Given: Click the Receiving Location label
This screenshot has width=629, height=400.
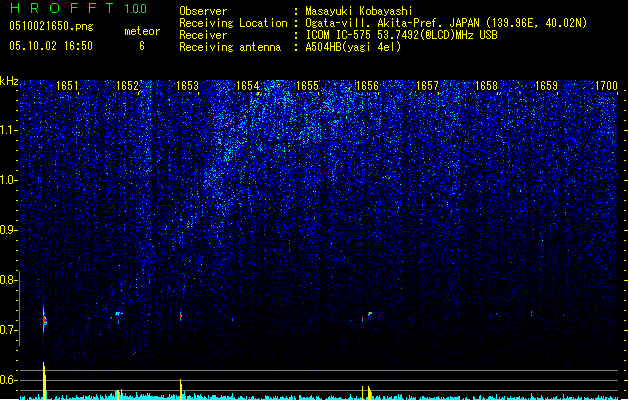Looking at the screenshot, I should pyautogui.click(x=233, y=23).
